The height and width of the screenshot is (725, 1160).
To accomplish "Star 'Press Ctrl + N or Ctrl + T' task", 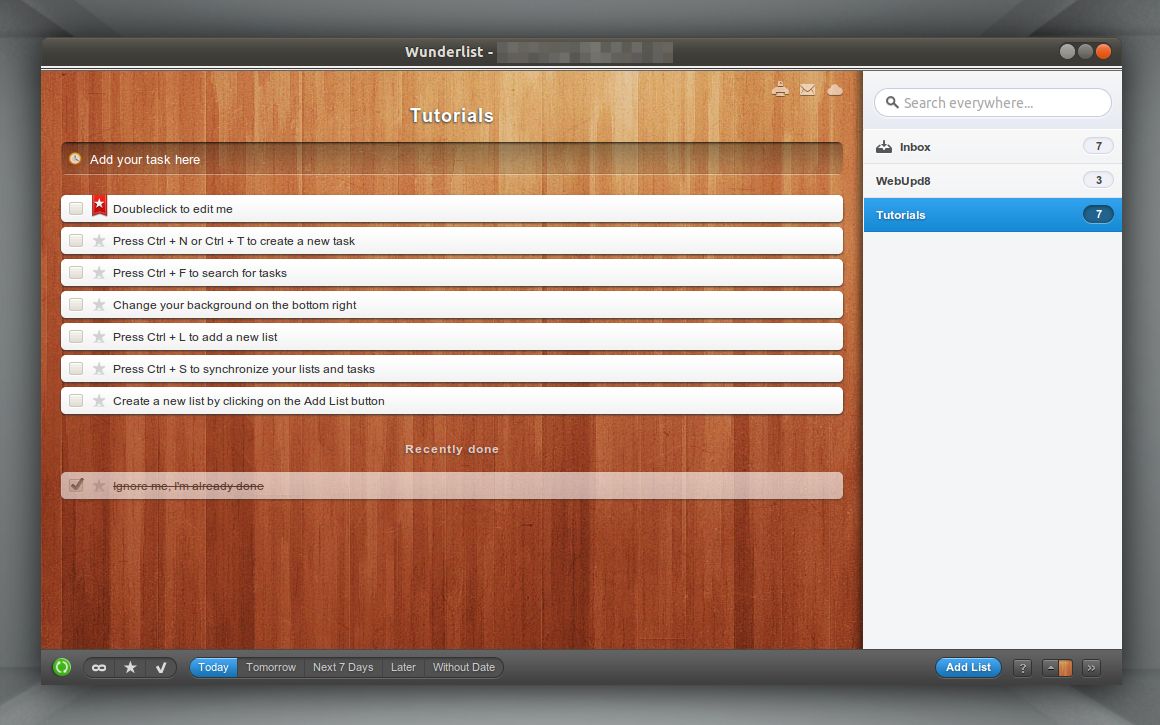I will (98, 240).
